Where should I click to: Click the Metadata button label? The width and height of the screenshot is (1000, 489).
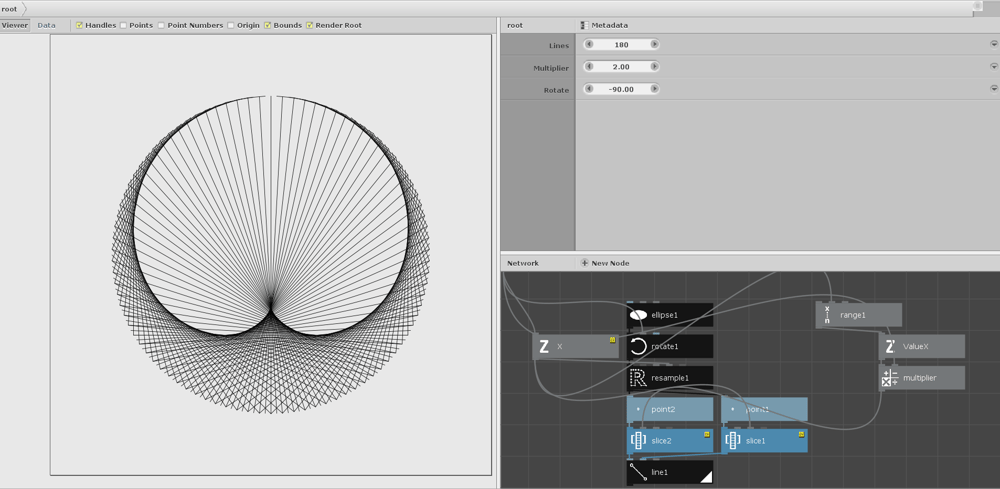[x=609, y=26]
